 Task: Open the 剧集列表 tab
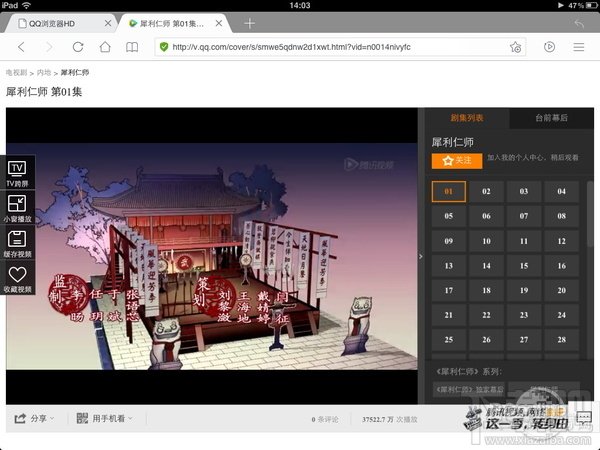point(467,118)
